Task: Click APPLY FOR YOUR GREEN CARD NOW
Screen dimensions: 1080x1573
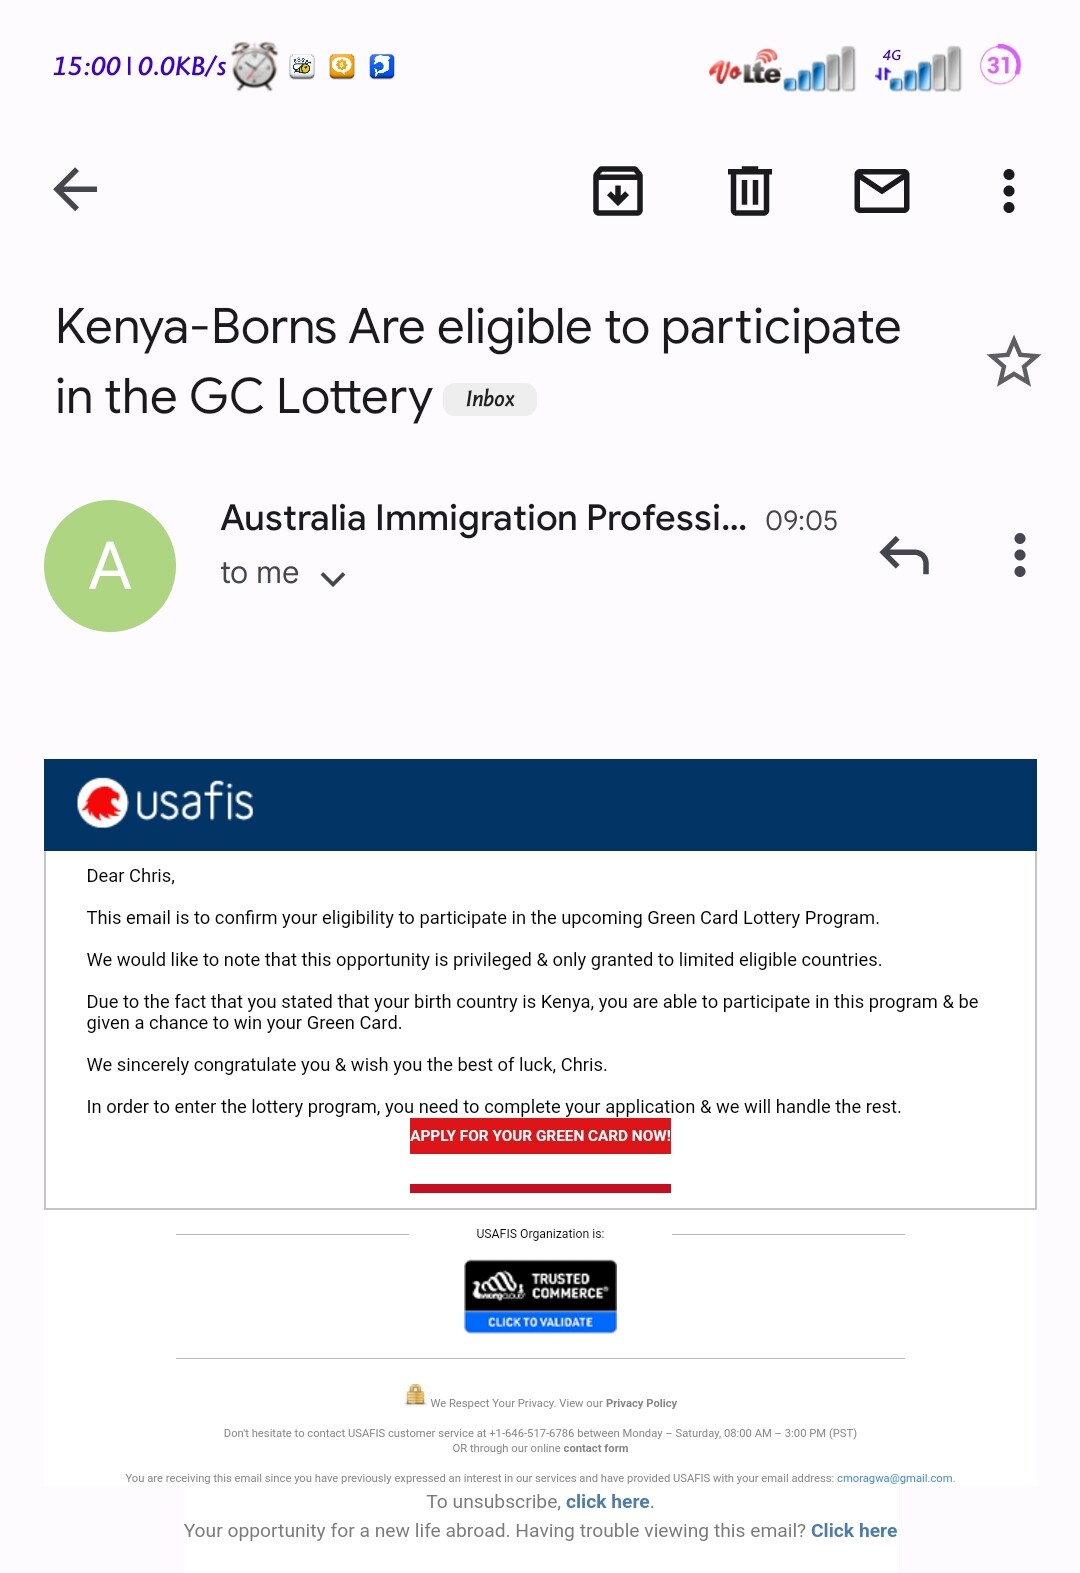Action: [540, 1135]
